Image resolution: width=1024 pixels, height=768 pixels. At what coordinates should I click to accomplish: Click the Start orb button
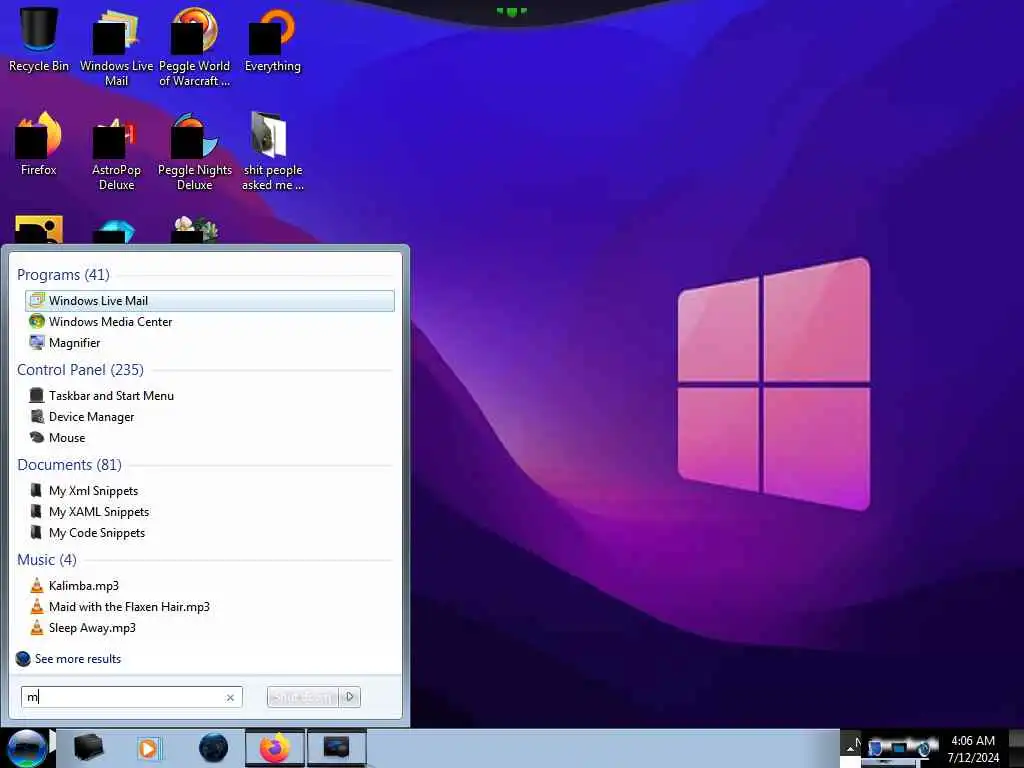coord(27,748)
